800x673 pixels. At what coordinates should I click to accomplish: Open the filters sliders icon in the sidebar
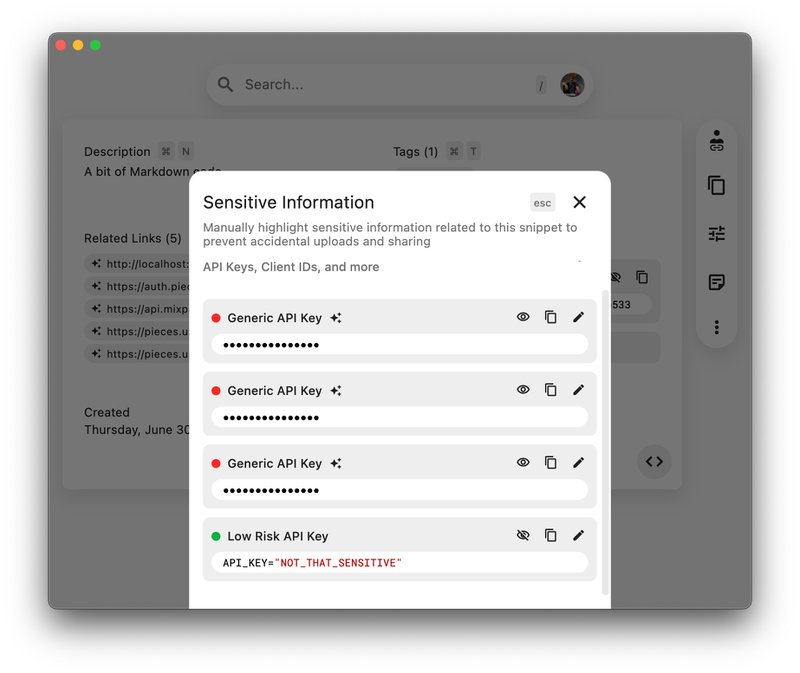pyautogui.click(x=716, y=233)
